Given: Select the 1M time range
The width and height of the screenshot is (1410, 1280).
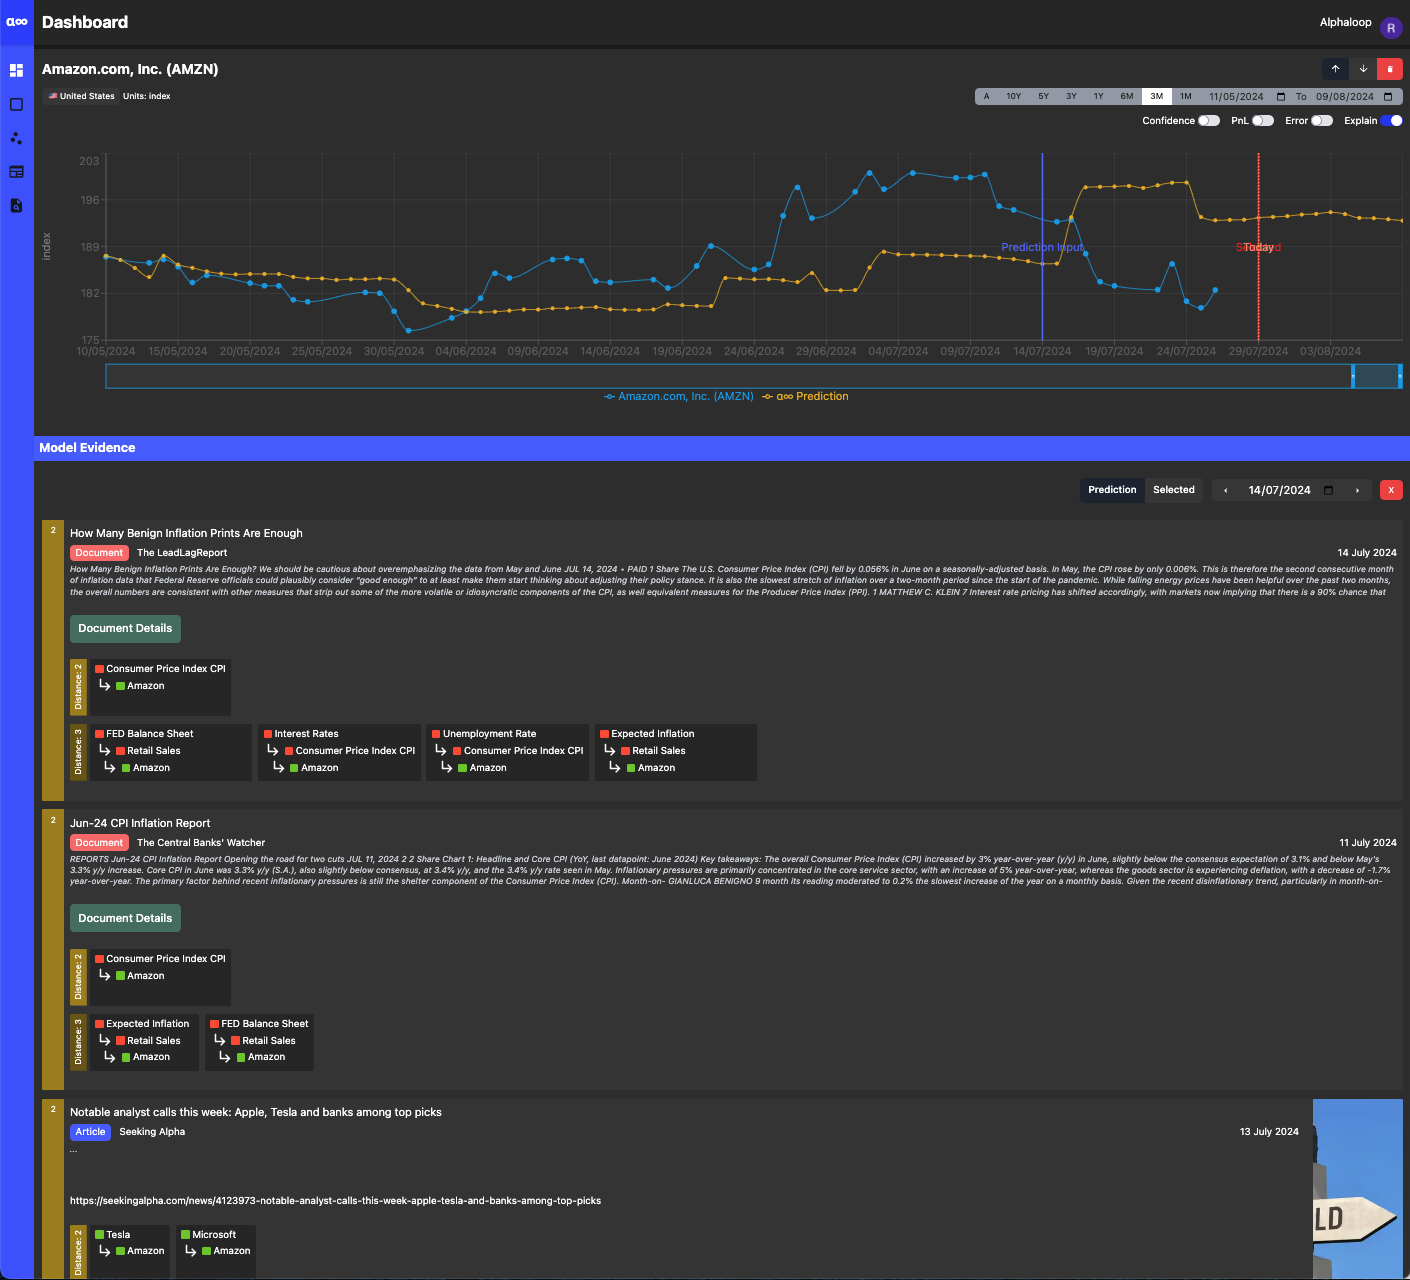Looking at the screenshot, I should [x=1186, y=97].
